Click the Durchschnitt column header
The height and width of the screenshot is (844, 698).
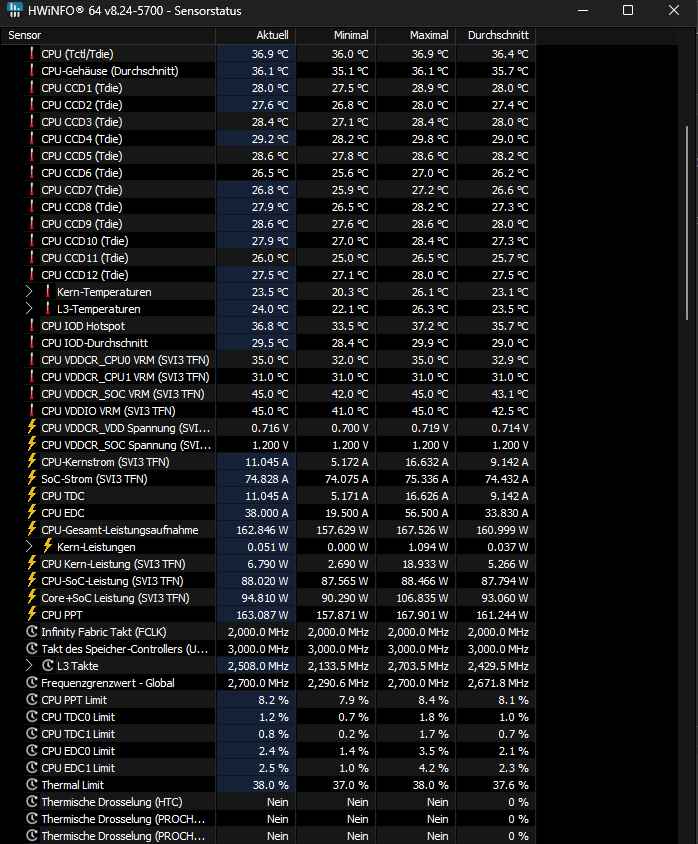tap(496, 35)
